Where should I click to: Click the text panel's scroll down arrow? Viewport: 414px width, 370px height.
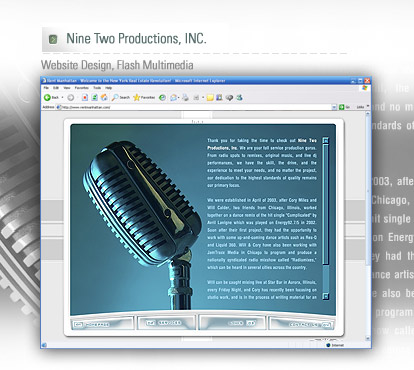pyautogui.click(x=326, y=296)
